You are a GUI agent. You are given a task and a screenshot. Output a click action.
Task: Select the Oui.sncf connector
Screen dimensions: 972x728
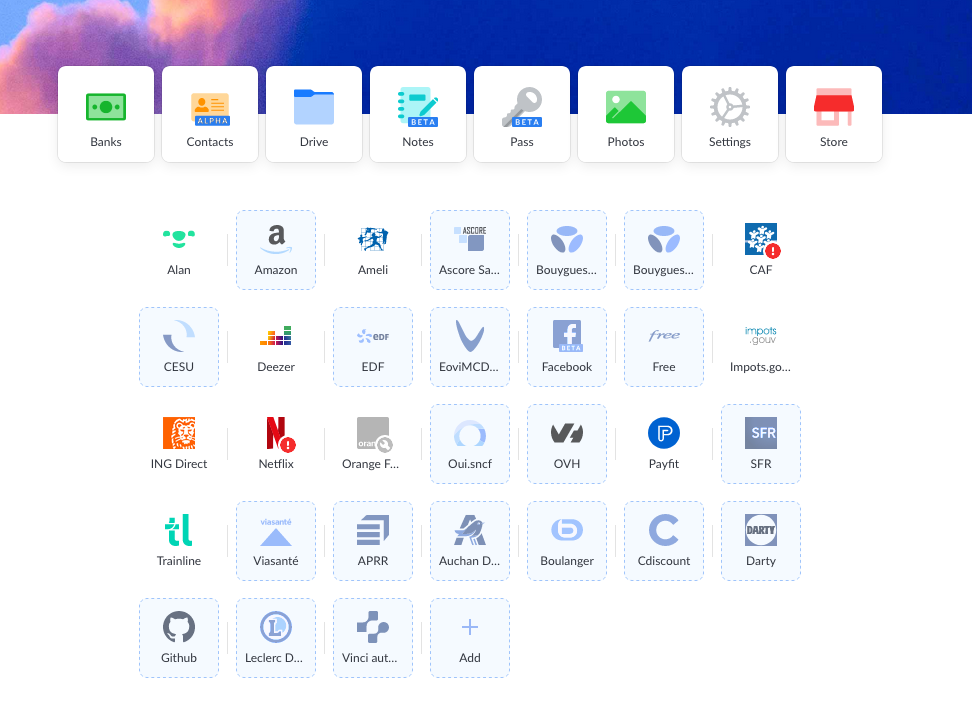pos(470,444)
